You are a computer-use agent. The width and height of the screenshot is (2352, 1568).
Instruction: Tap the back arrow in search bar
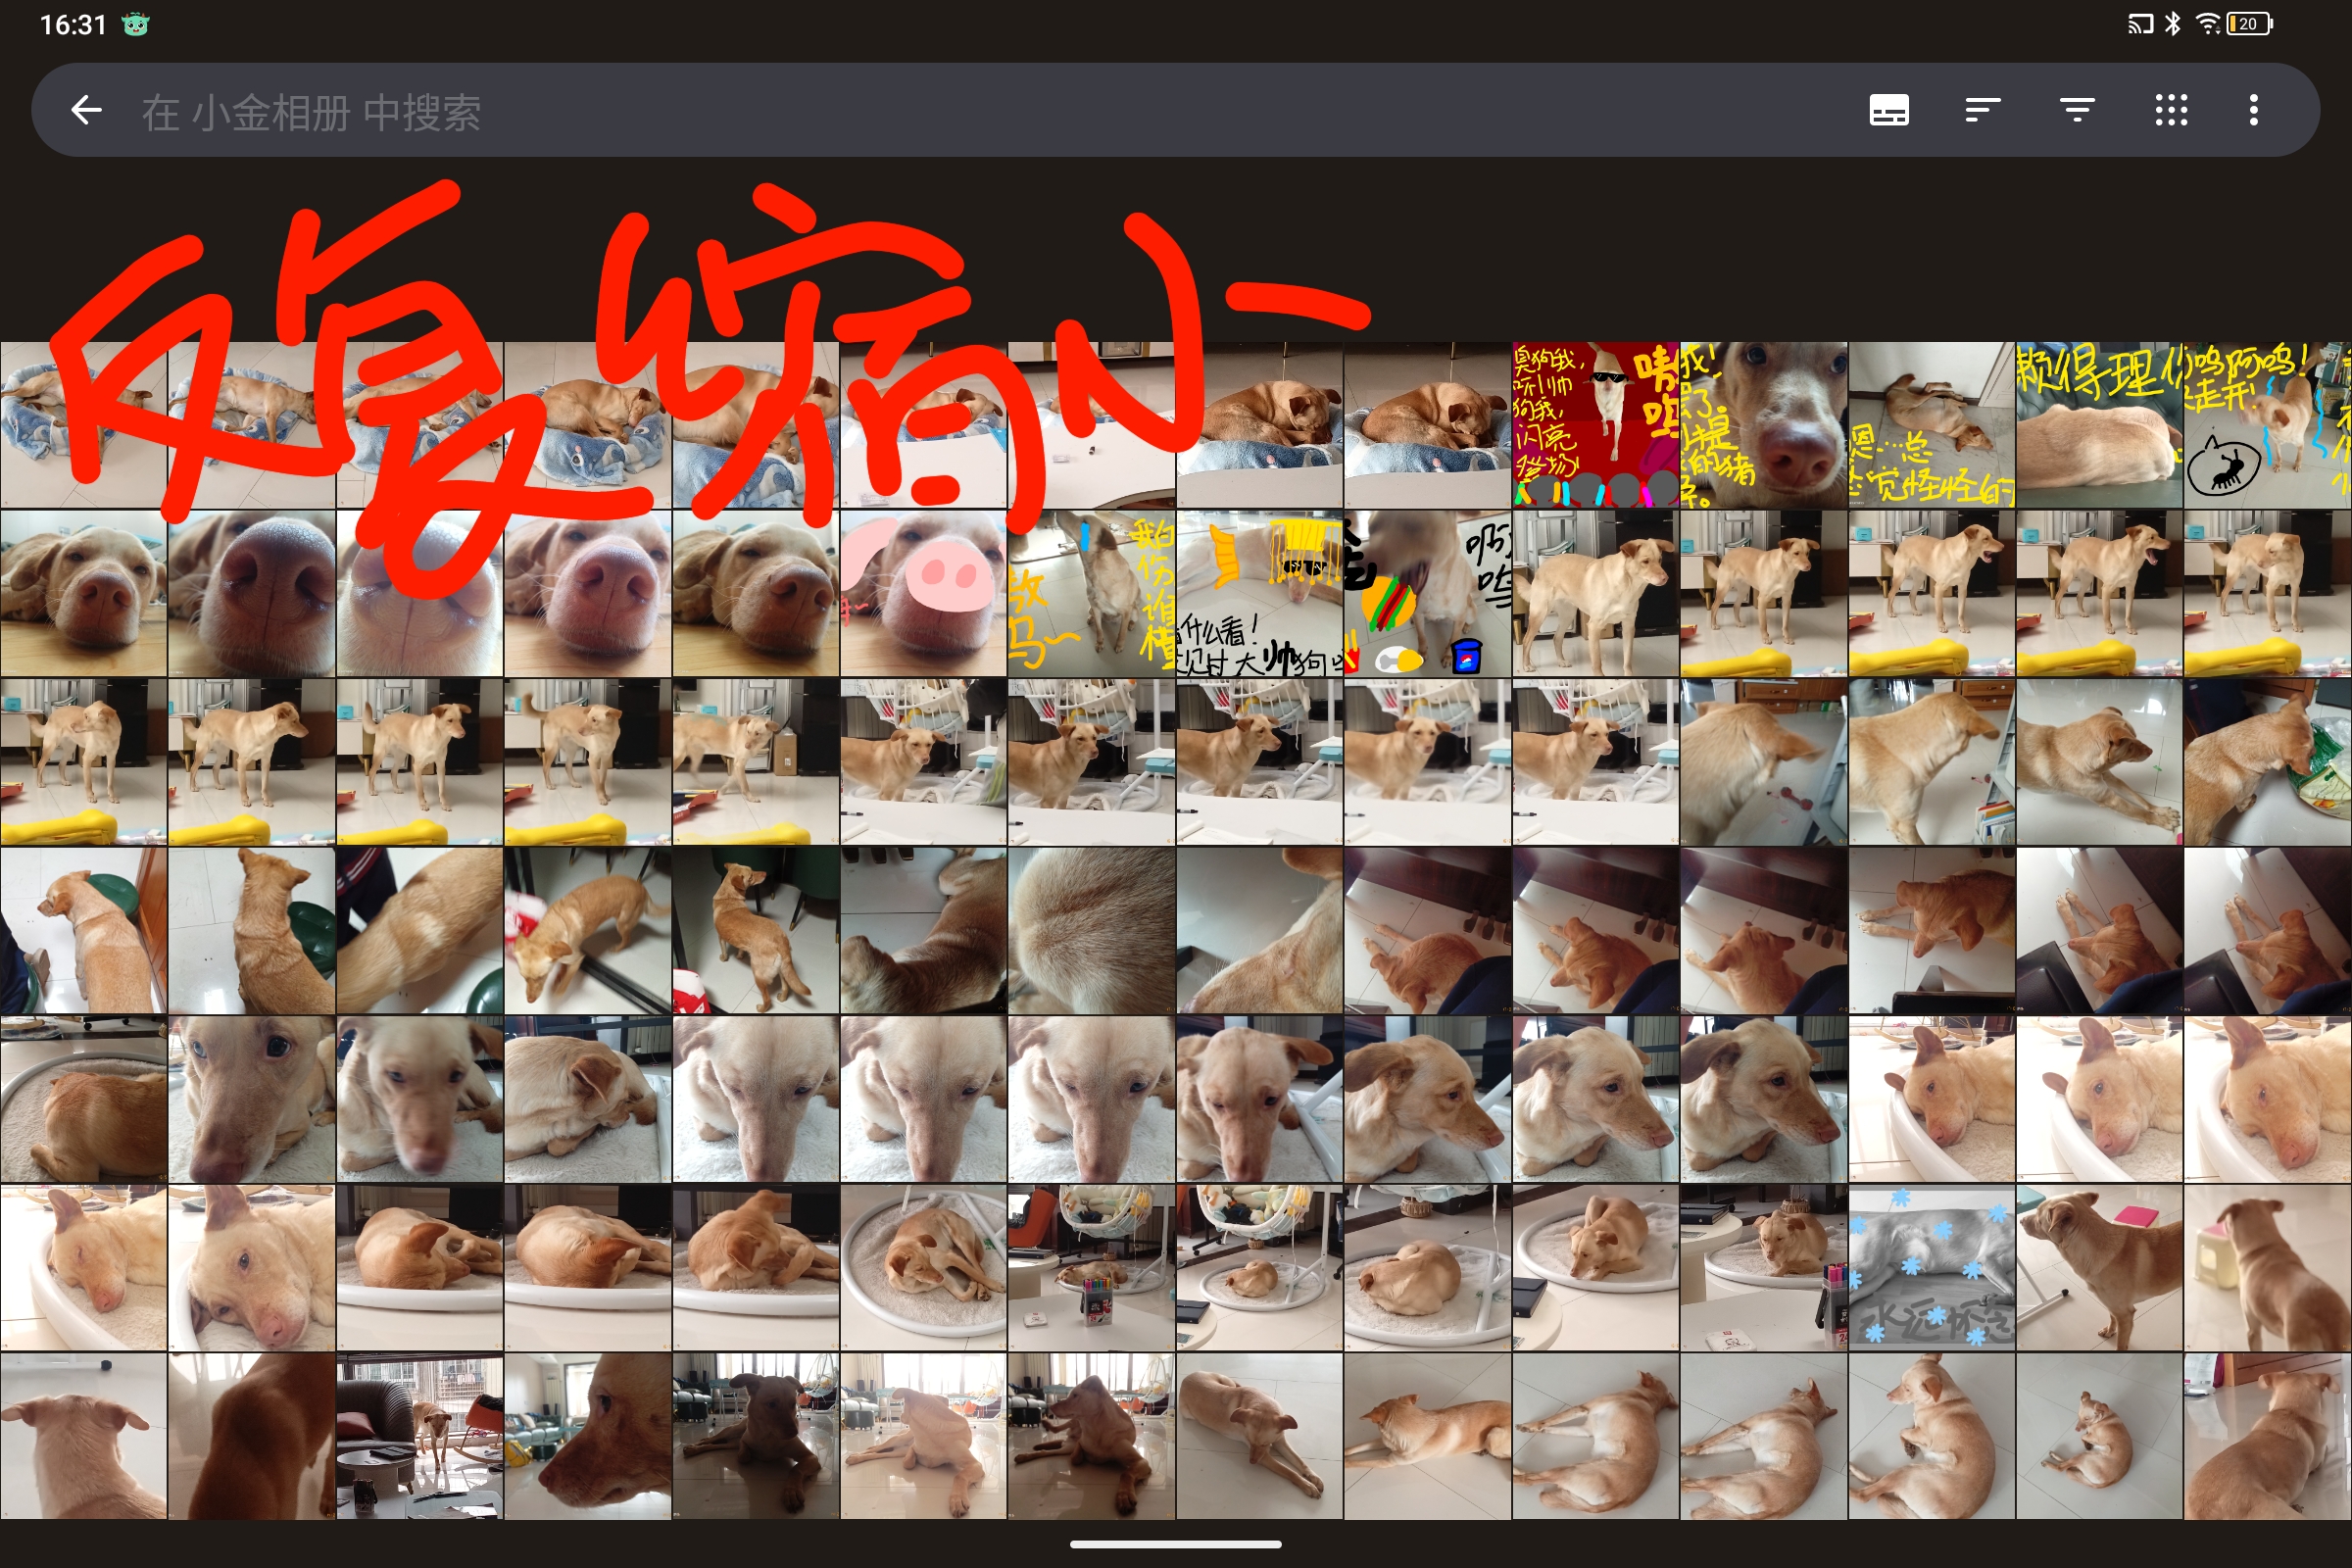(x=87, y=110)
